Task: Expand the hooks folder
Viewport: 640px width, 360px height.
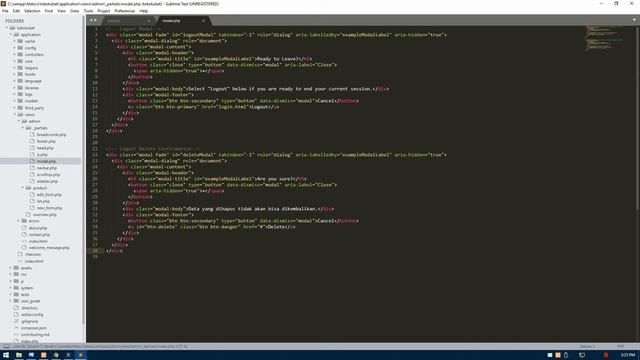Action: pyautogui.click(x=15, y=74)
